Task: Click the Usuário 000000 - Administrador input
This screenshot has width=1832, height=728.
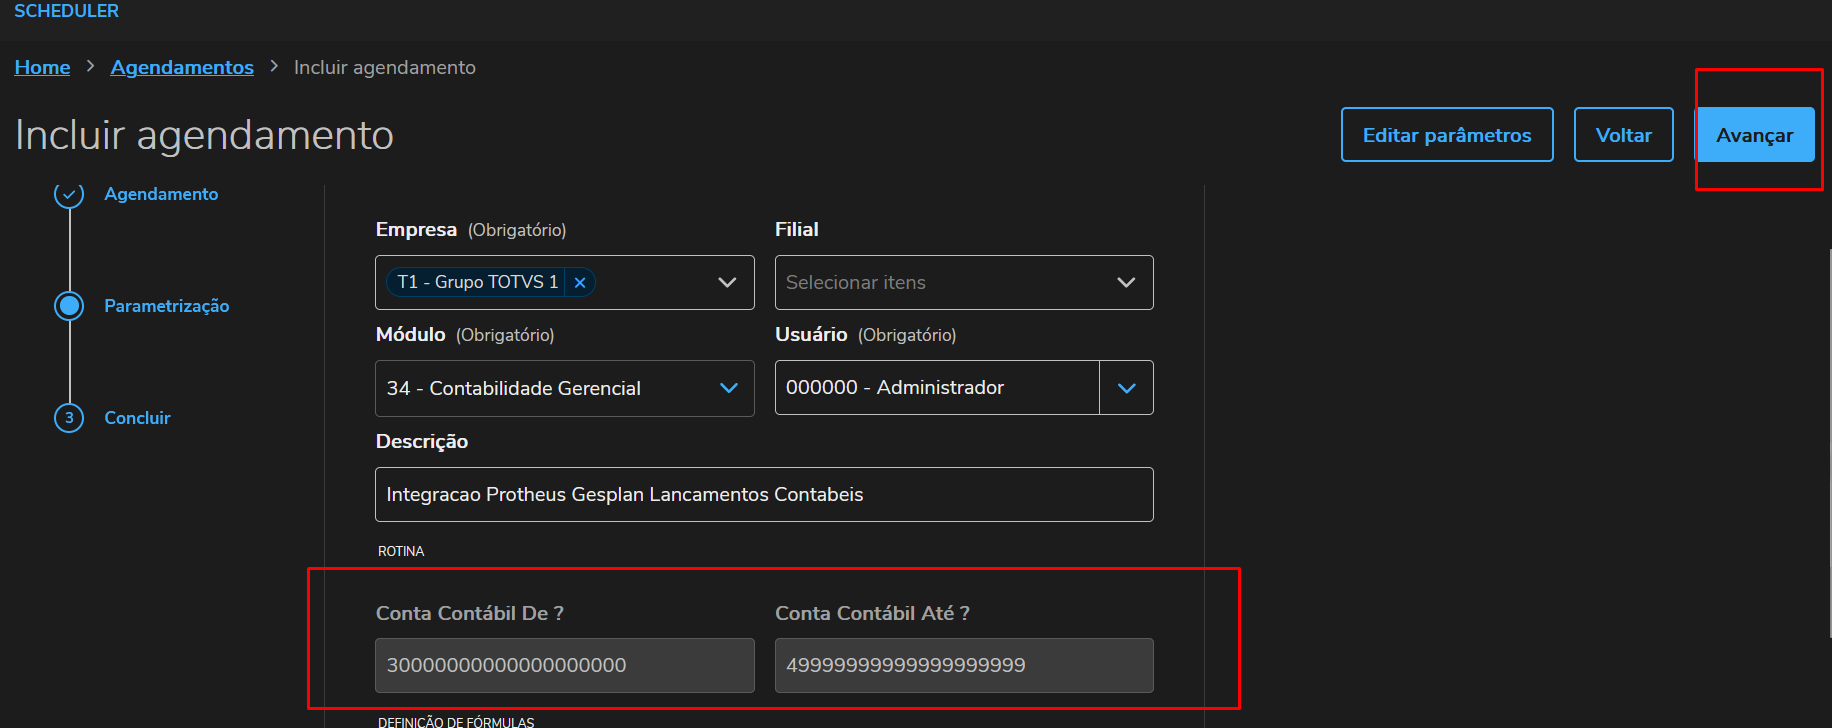Action: tap(936, 388)
